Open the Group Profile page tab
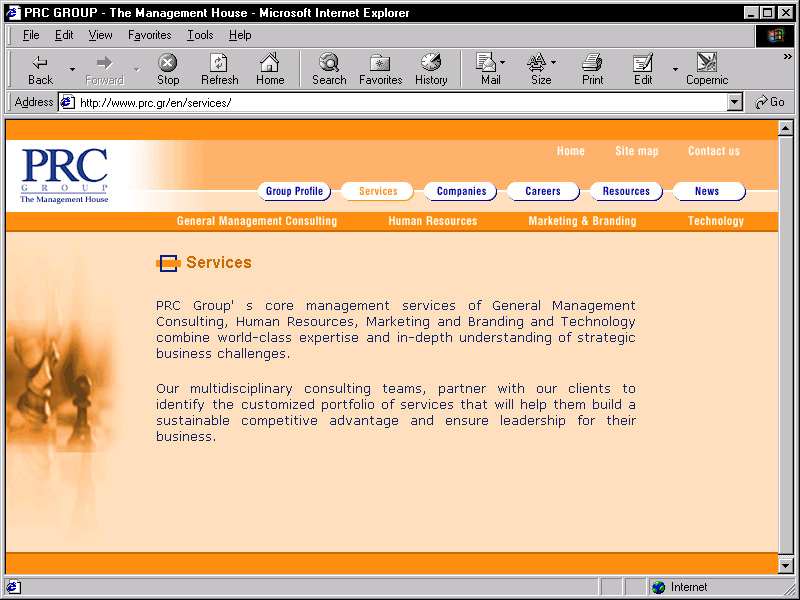The image size is (800, 600). pyautogui.click(x=294, y=191)
